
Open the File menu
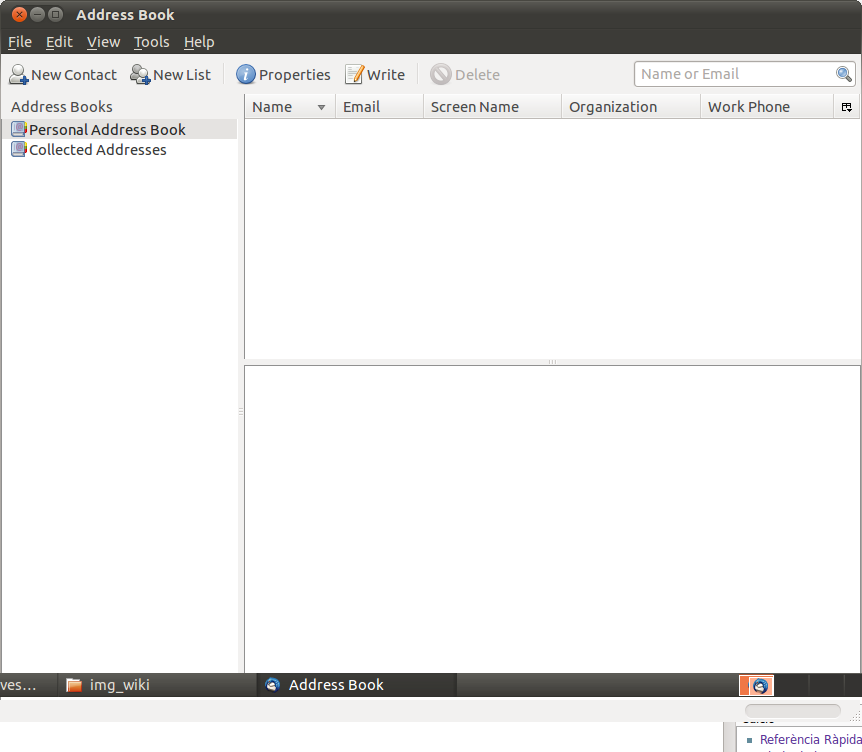(20, 42)
